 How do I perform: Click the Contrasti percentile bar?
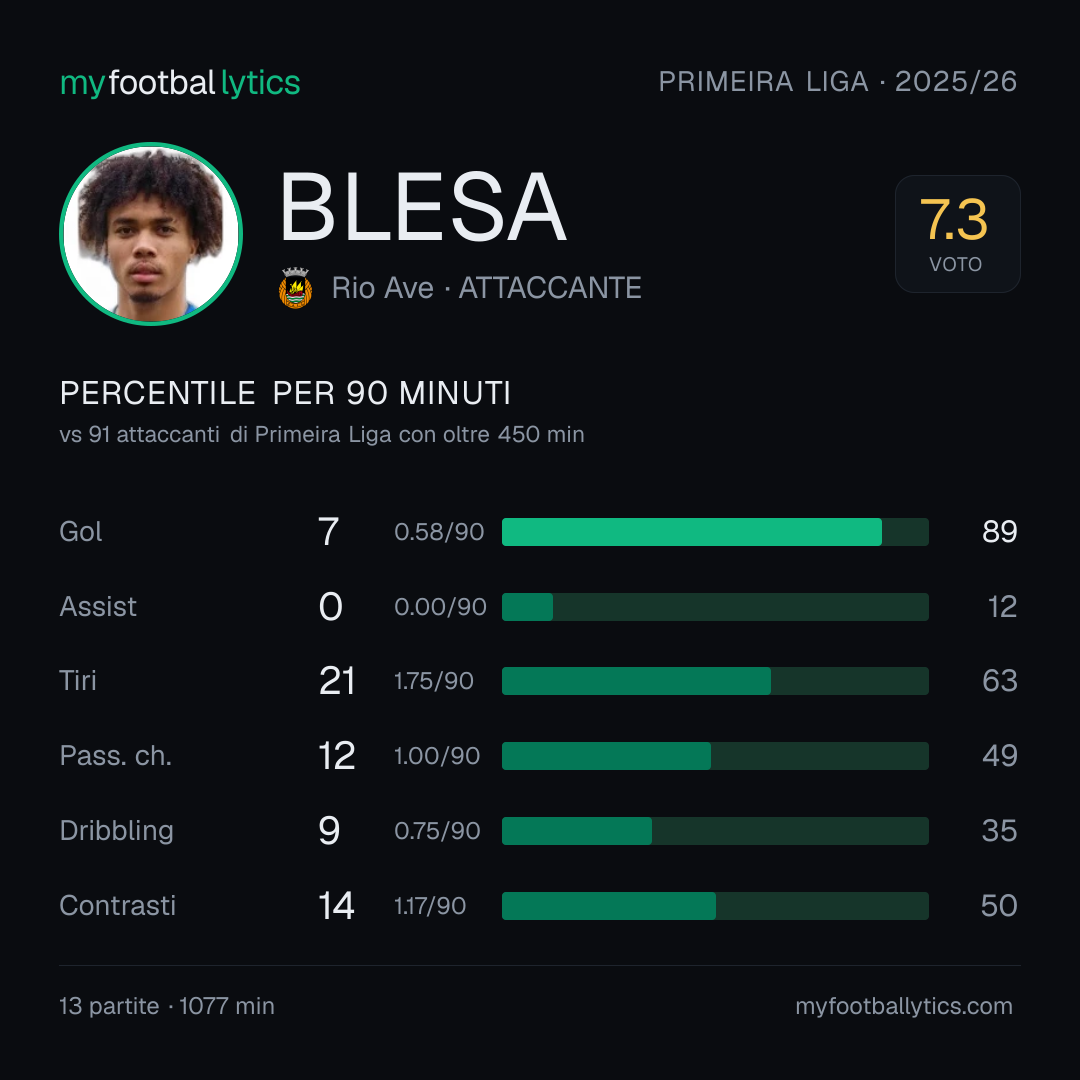coord(715,906)
